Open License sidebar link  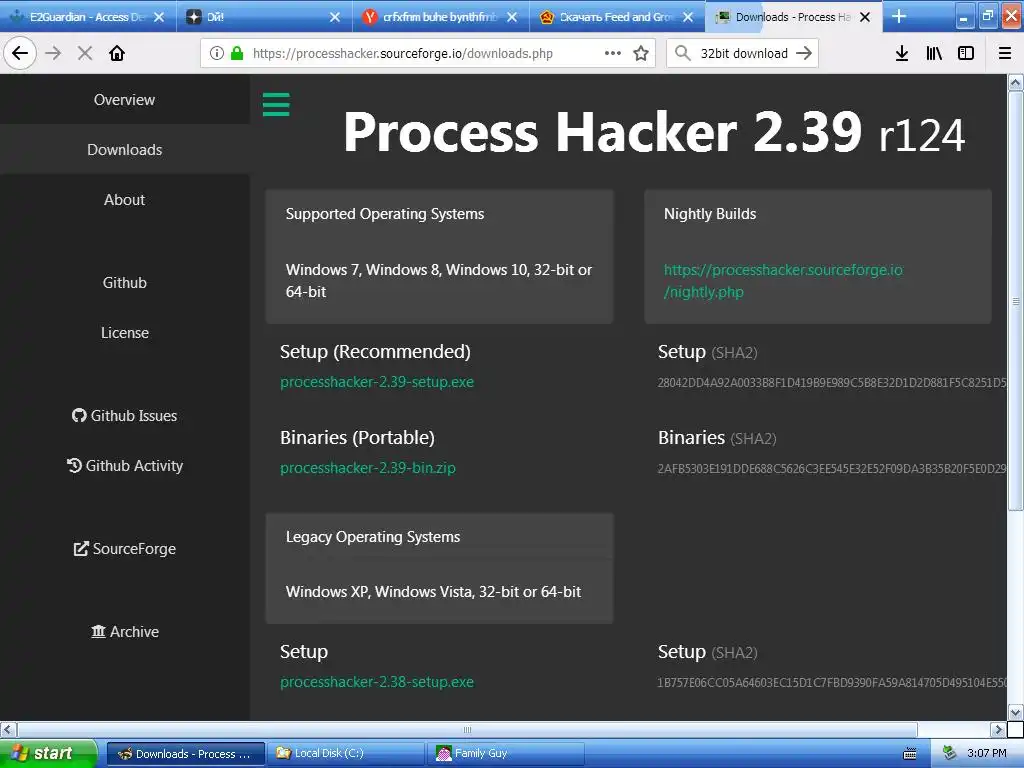point(124,332)
